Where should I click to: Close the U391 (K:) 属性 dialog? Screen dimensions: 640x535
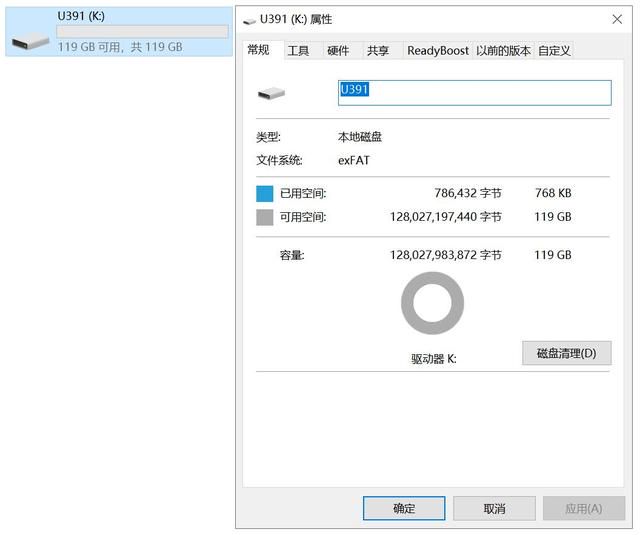point(617,19)
